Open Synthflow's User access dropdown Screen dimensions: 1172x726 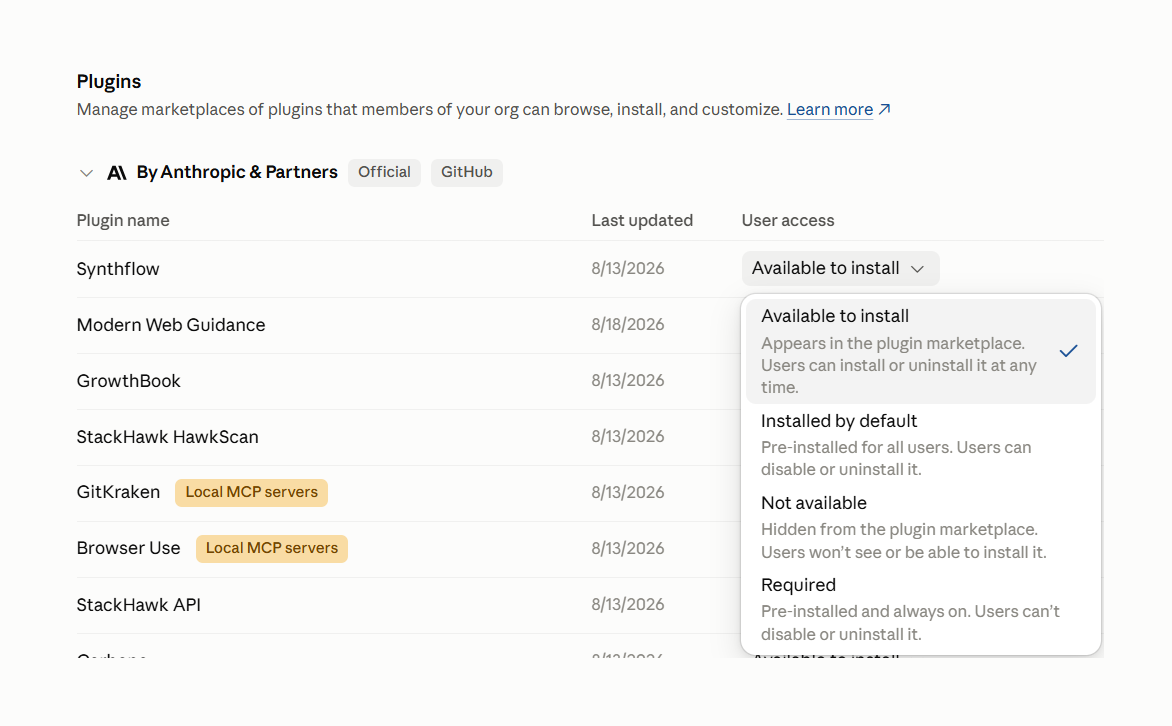(x=840, y=268)
